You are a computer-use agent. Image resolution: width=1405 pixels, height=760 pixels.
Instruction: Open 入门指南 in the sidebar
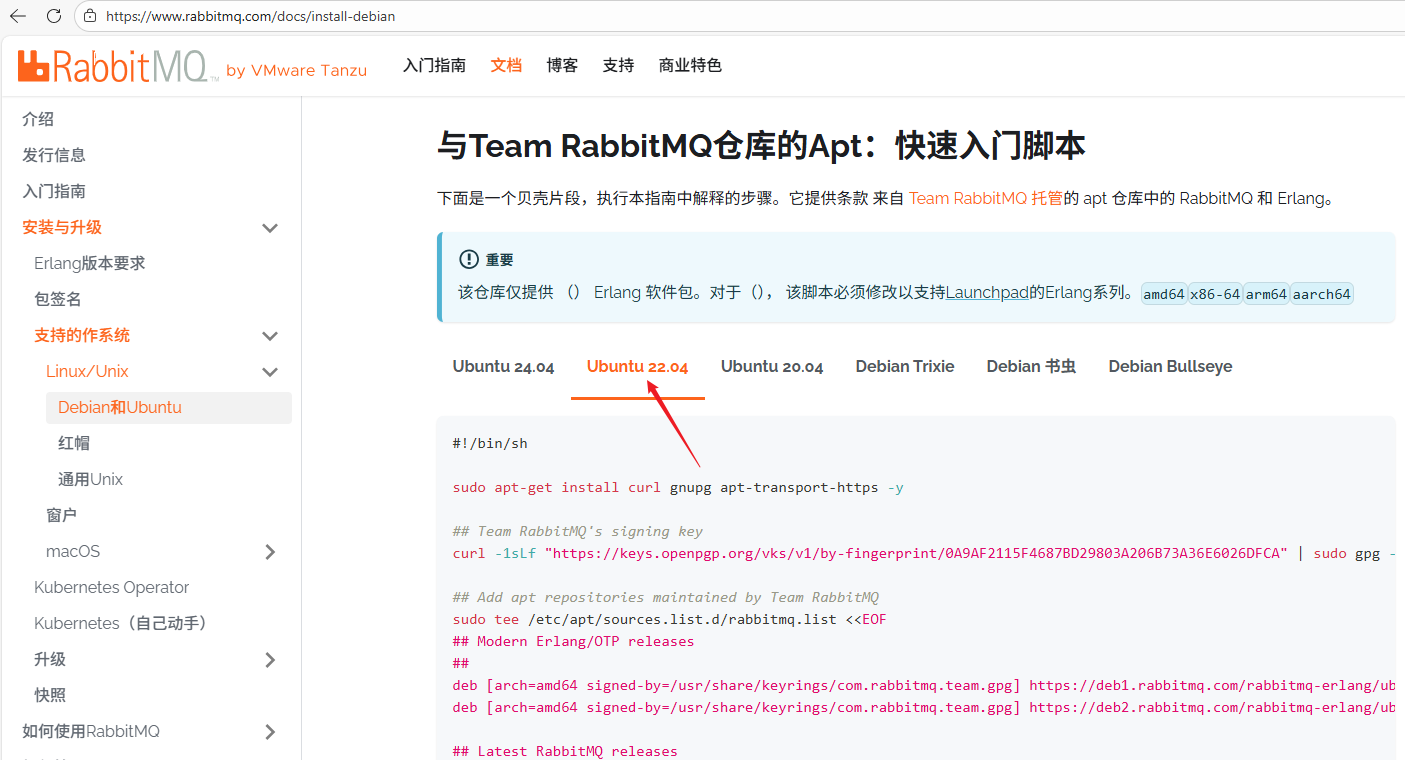coord(54,191)
